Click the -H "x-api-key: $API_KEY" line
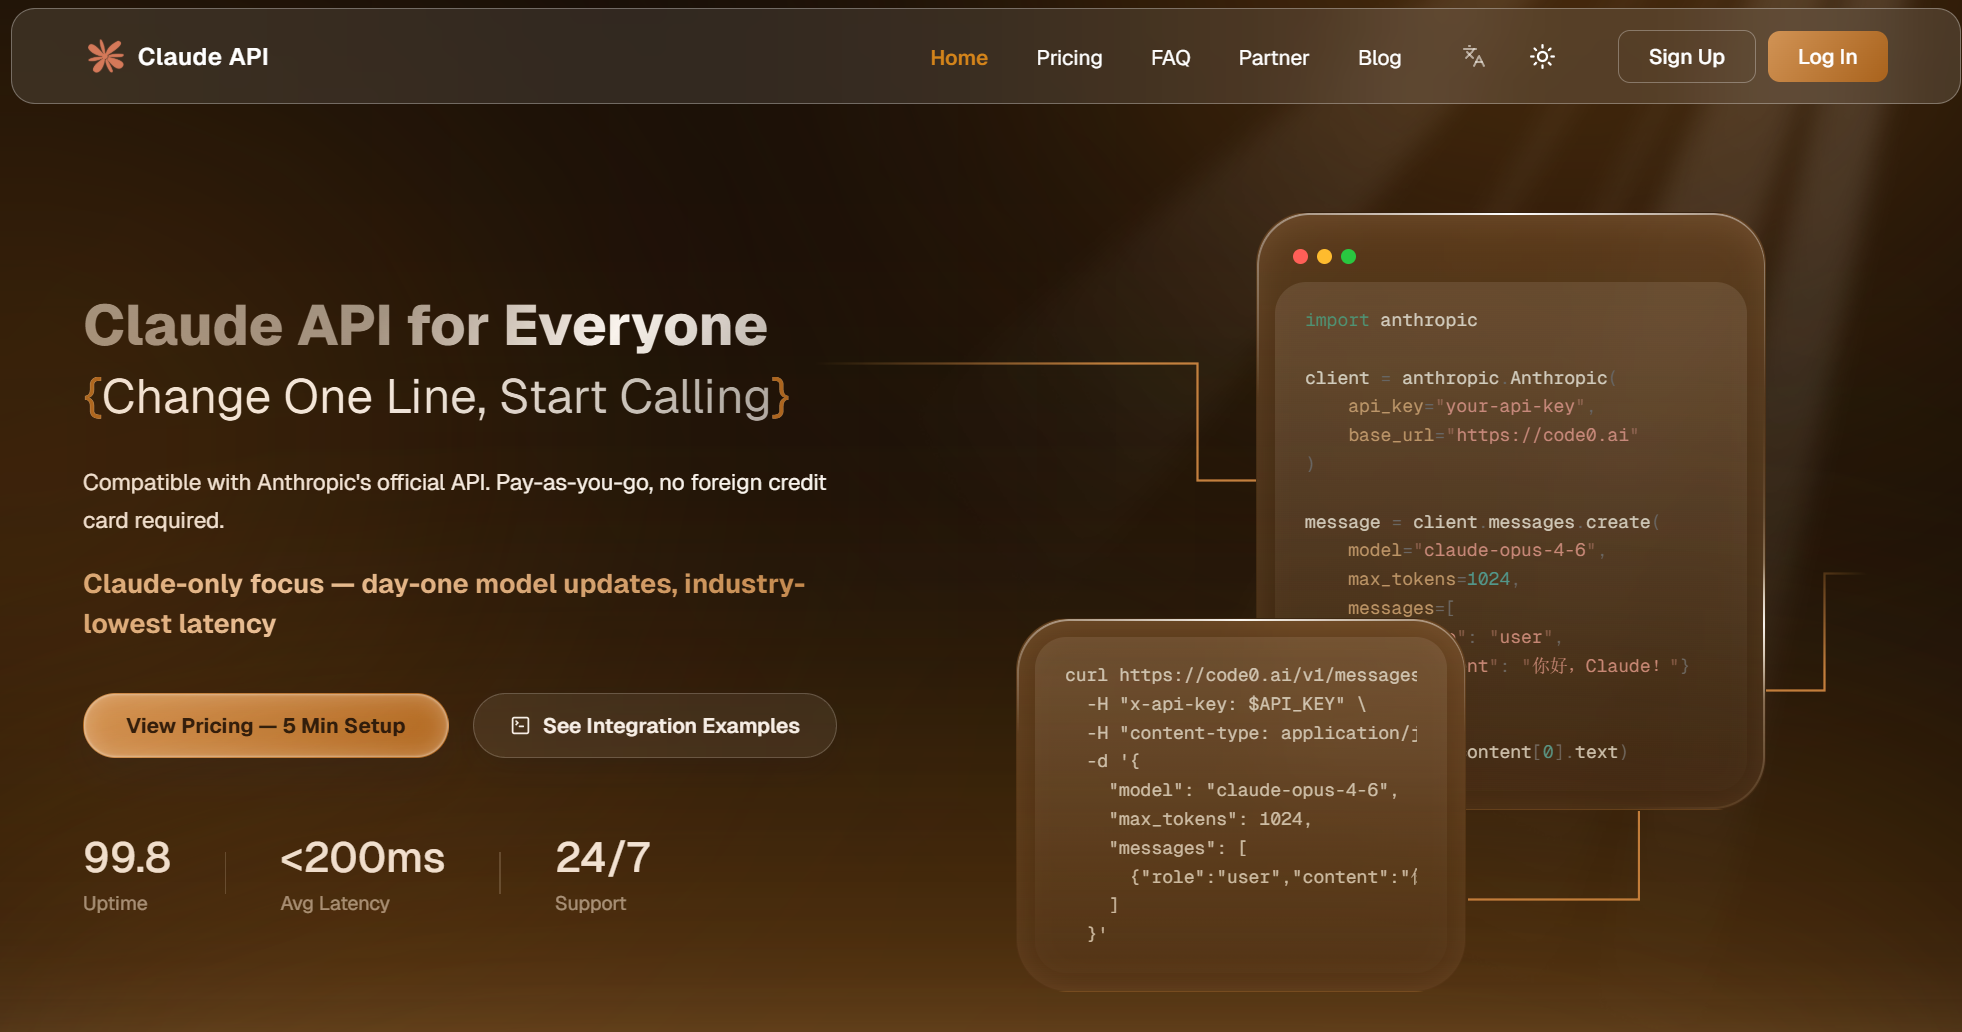 coord(1227,704)
